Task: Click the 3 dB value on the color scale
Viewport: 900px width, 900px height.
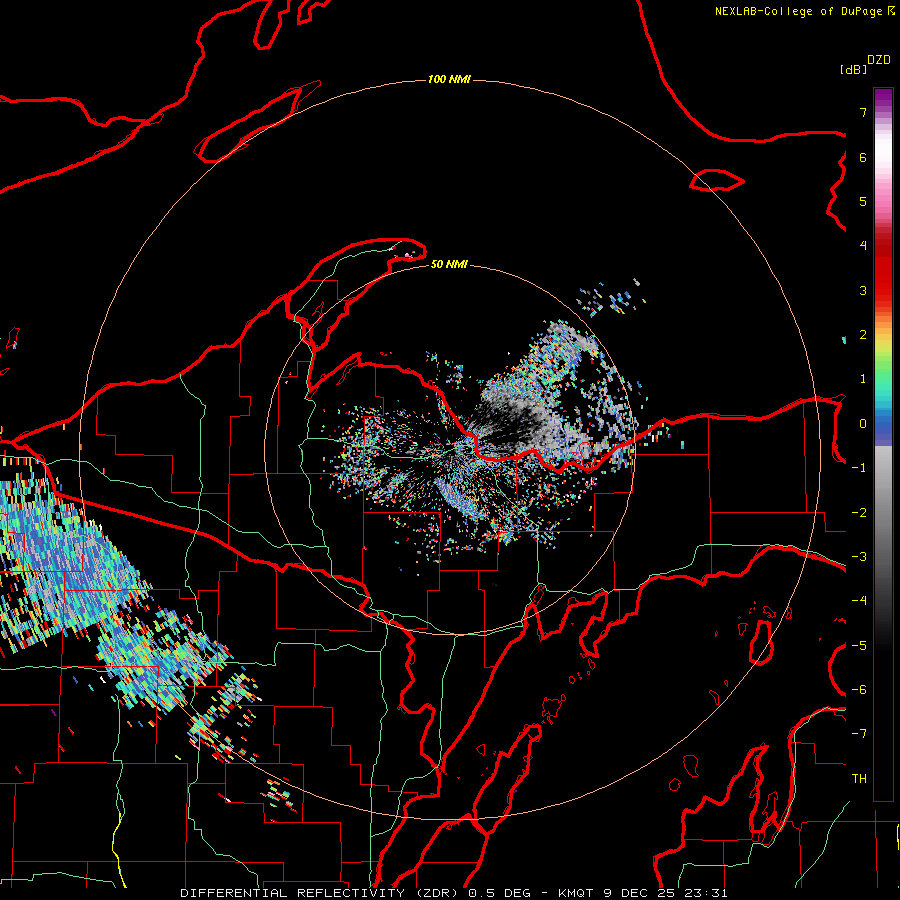Action: pos(863,290)
